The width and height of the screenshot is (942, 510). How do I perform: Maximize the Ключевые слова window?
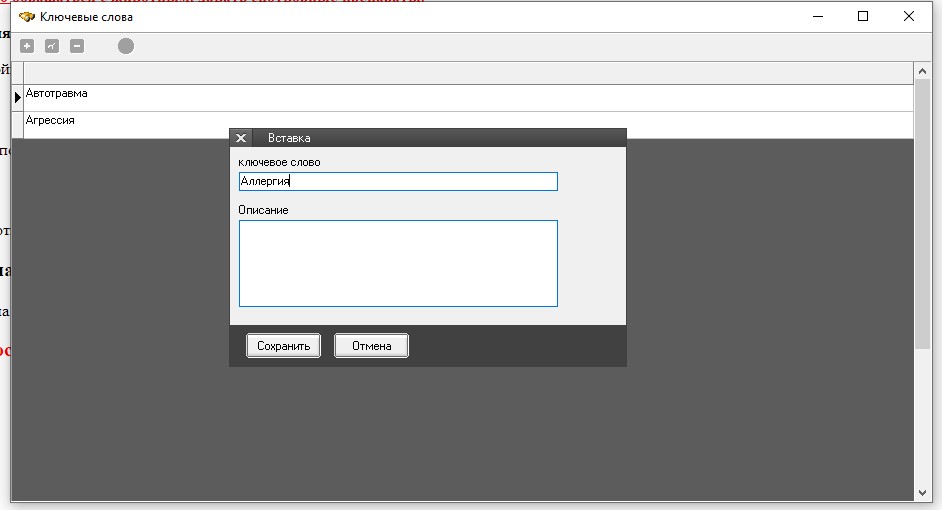point(863,16)
